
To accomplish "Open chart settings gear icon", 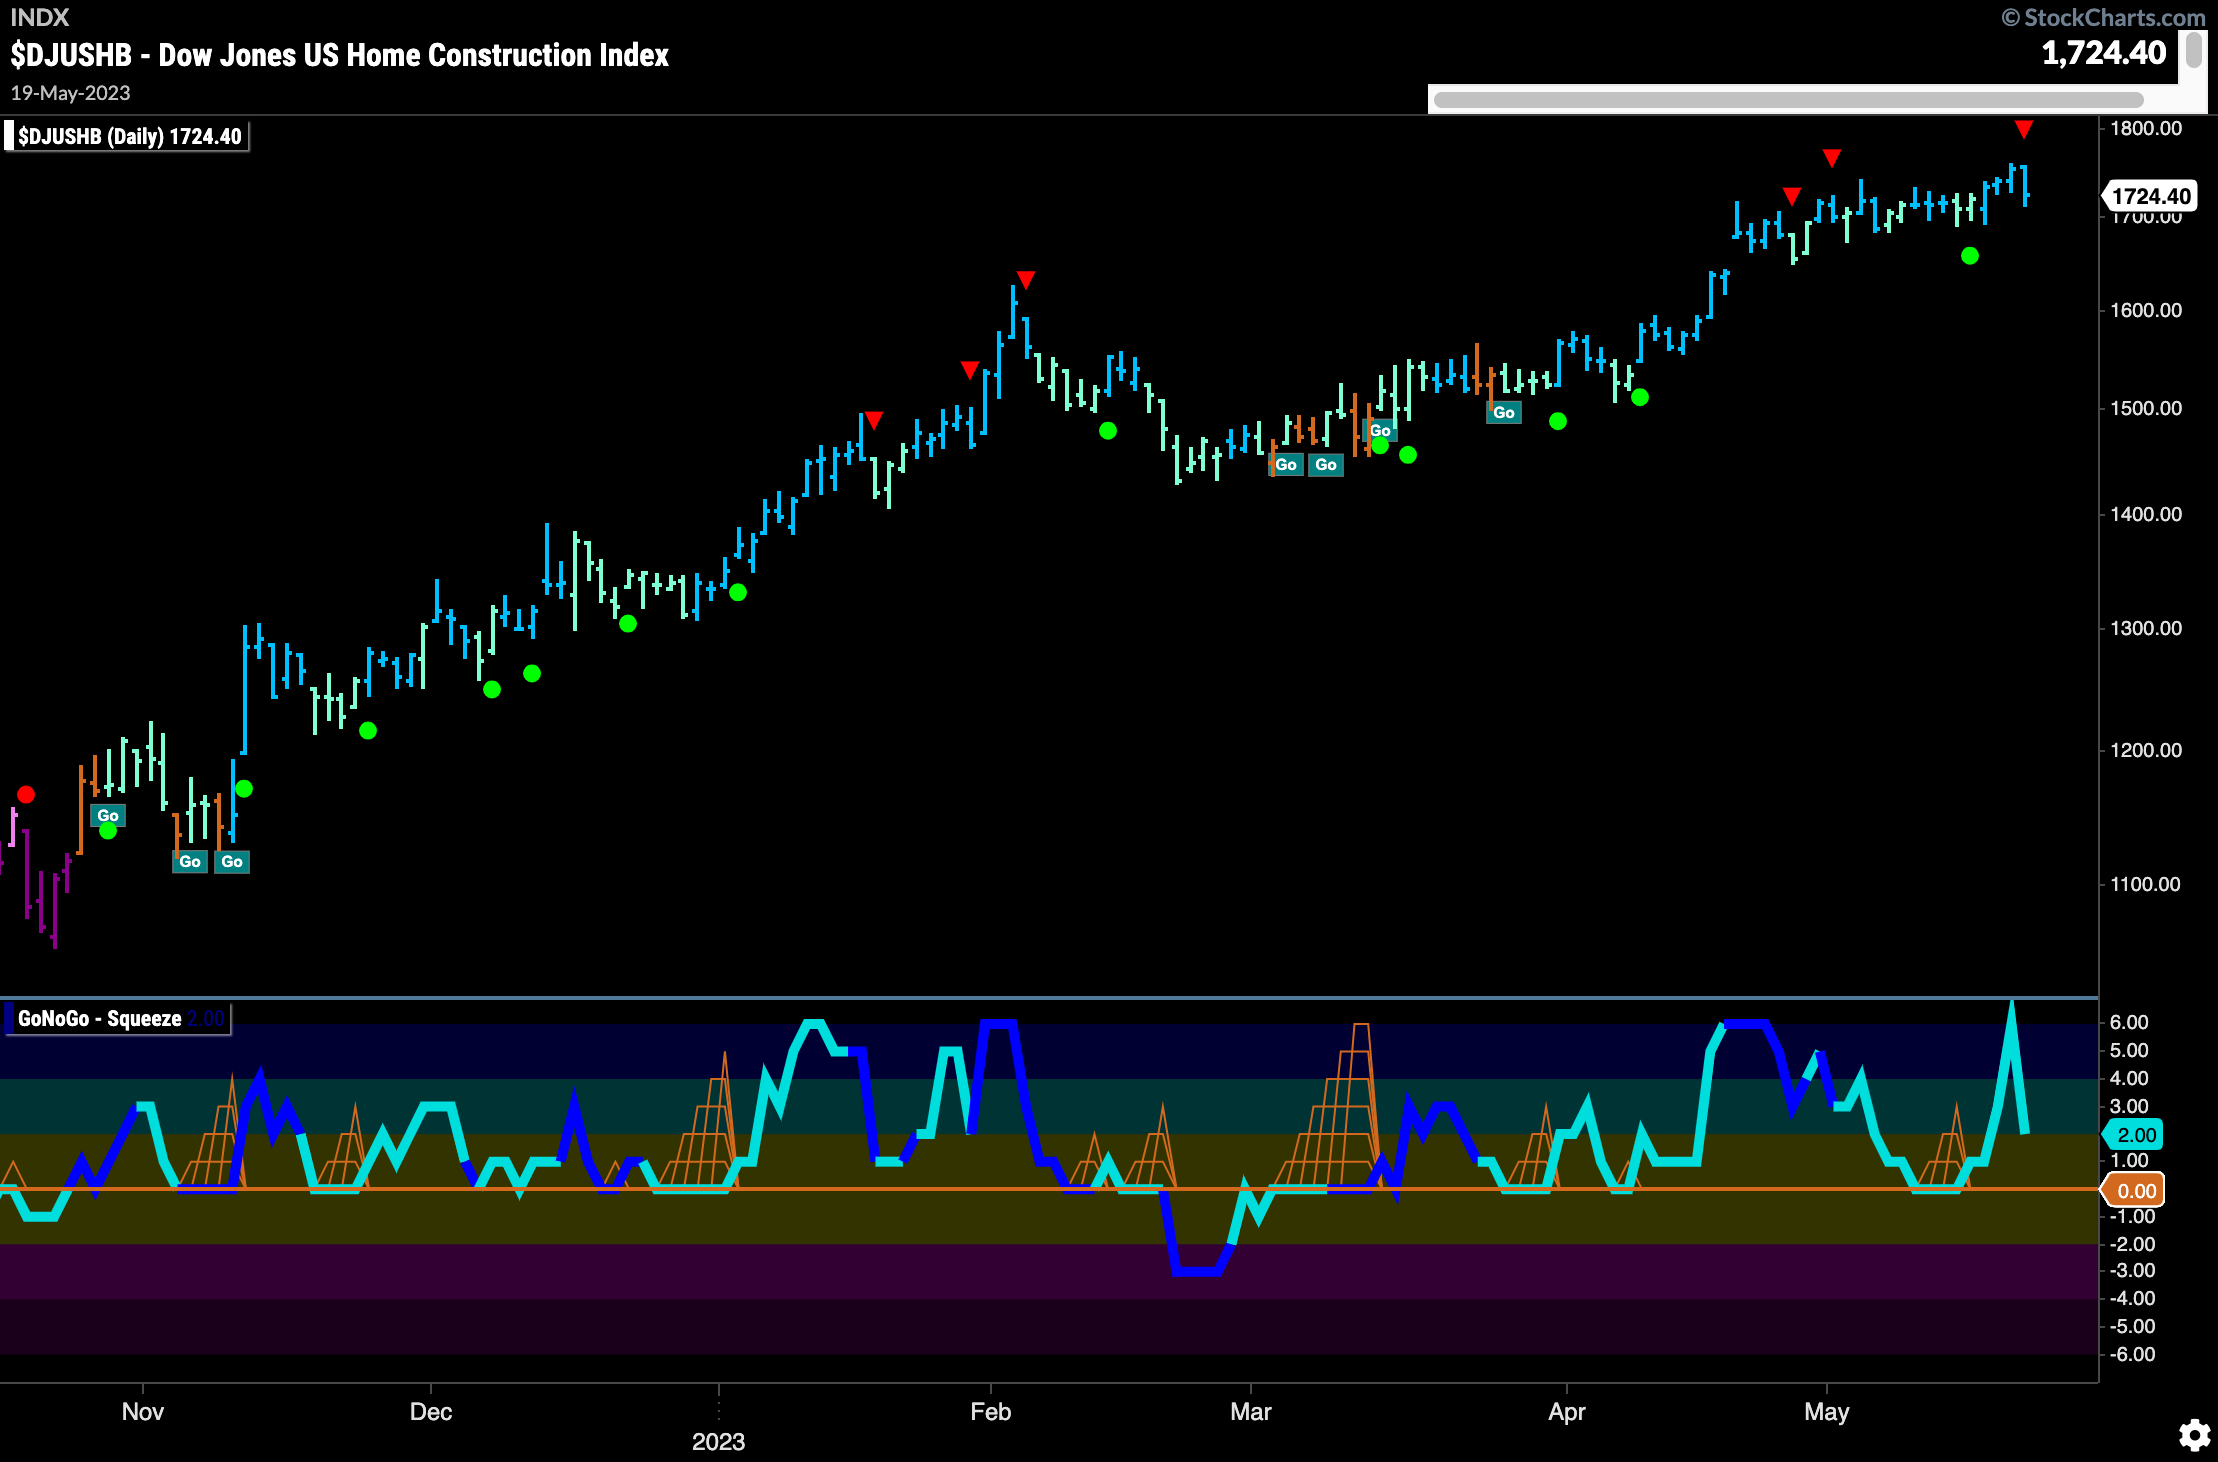I will click(x=2194, y=1435).
